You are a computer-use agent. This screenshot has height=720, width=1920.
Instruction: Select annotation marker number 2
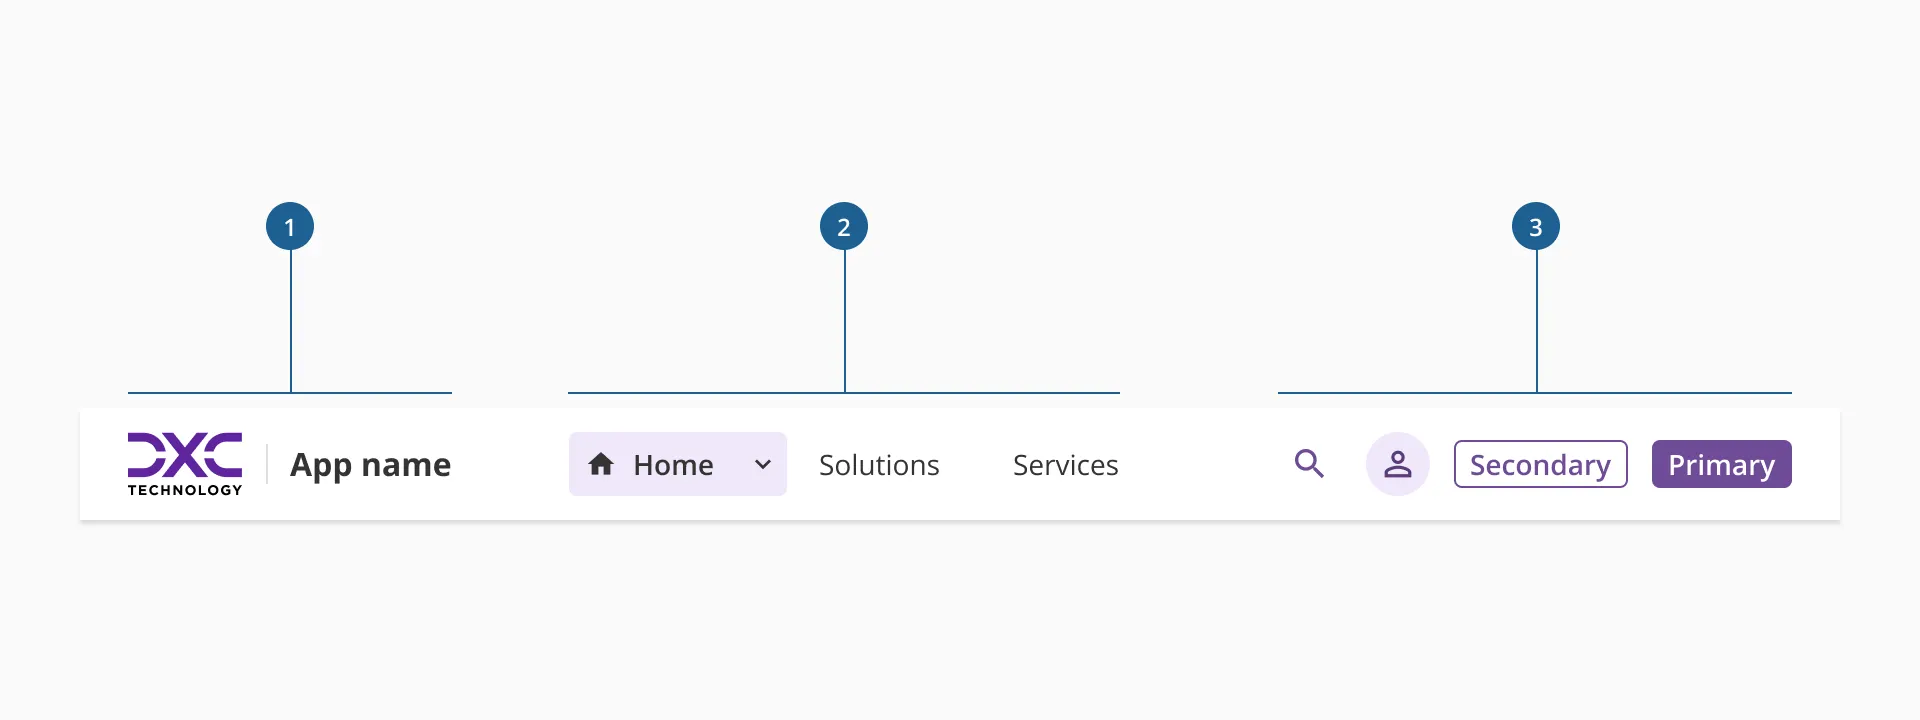[x=844, y=227]
